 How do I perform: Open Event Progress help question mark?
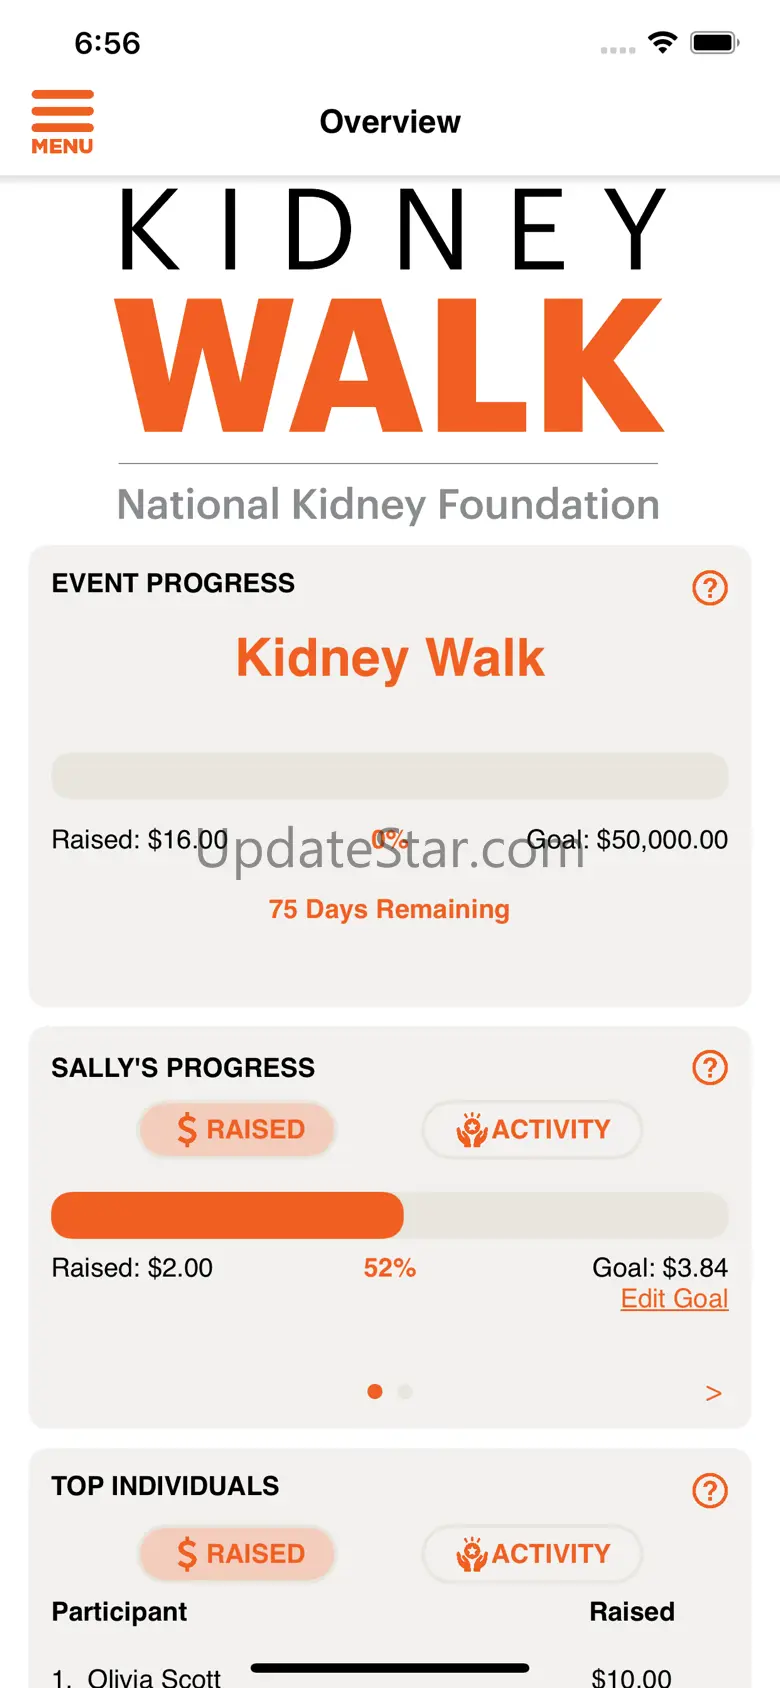[x=710, y=588]
